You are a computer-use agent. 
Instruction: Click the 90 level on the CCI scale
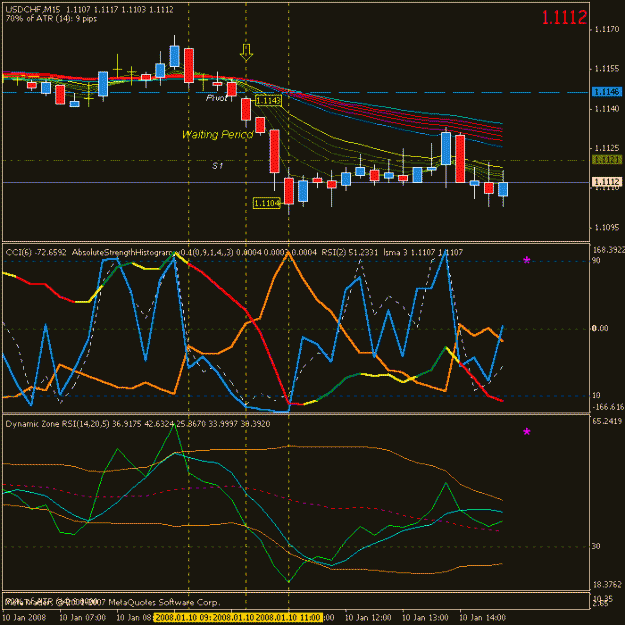(597, 261)
